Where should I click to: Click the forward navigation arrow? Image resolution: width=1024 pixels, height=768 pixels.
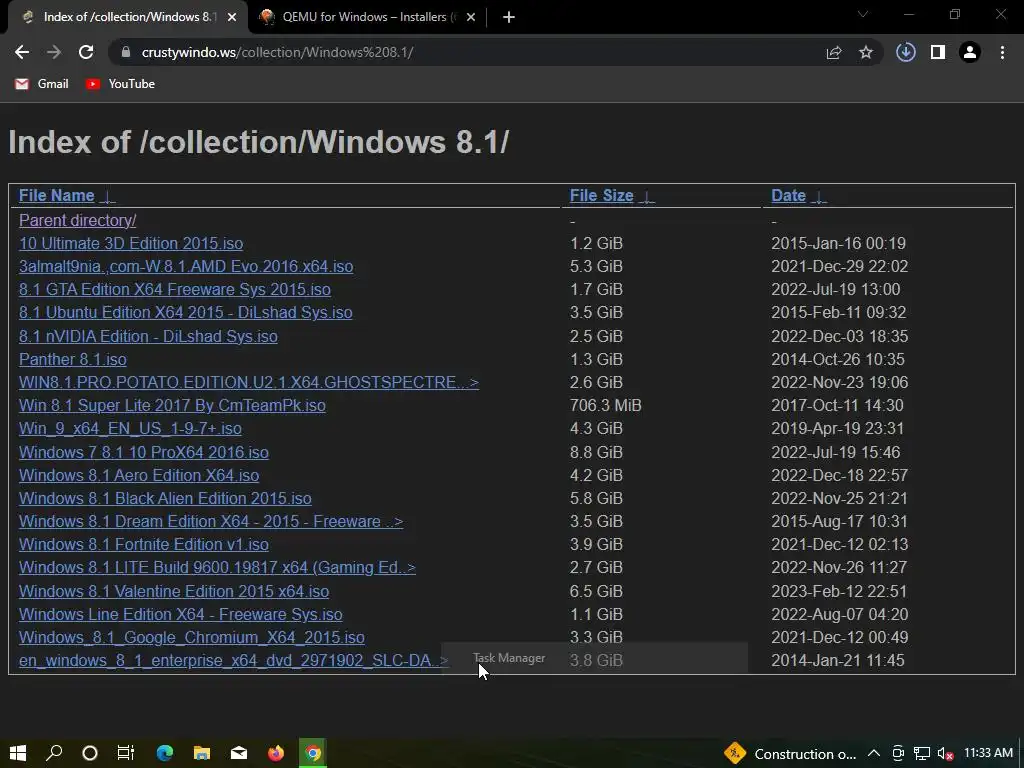tap(54, 52)
